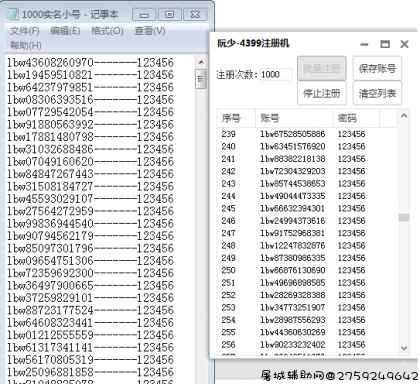Image resolution: width=420 pixels, height=384 pixels.
Task: Select row 252 in the account list
Action: tap(307, 295)
